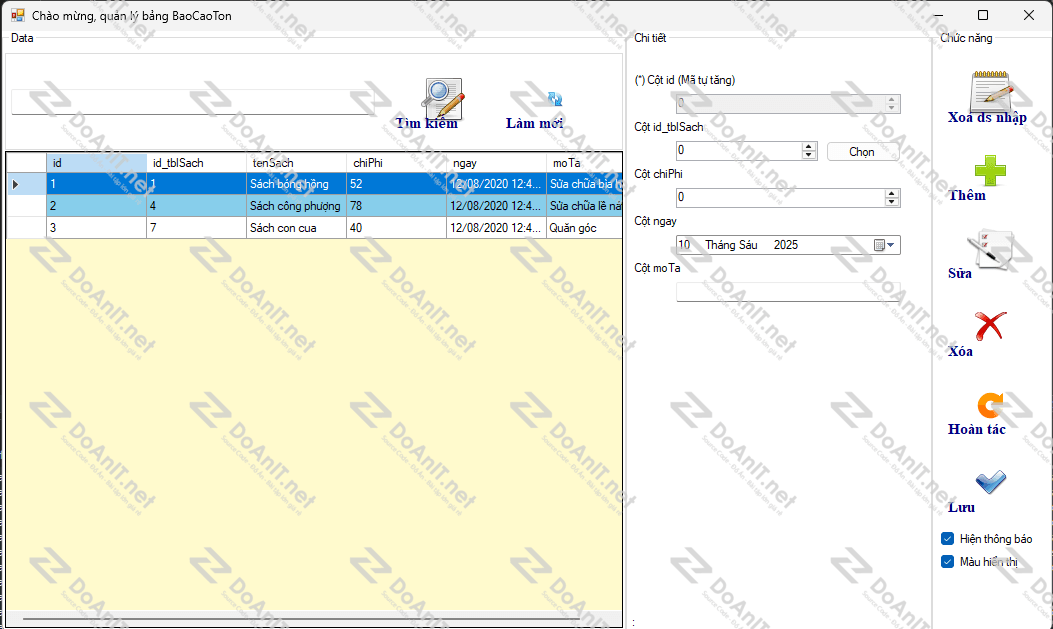
Task: Click the chiPhi cell "40"
Action: tap(397, 228)
